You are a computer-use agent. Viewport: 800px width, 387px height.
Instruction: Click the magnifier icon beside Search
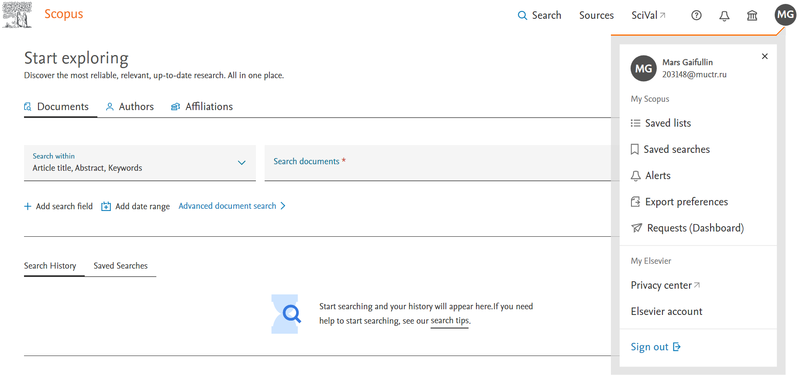click(522, 15)
